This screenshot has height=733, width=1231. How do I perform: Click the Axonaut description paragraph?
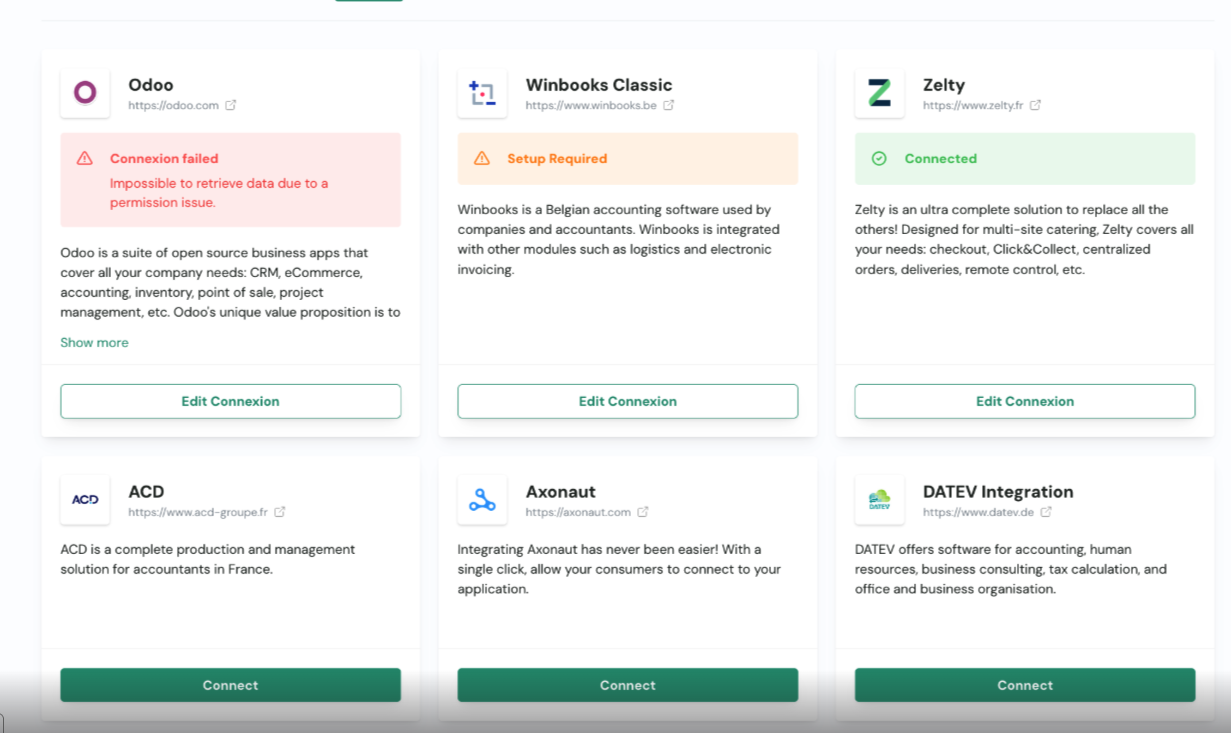click(x=619, y=569)
